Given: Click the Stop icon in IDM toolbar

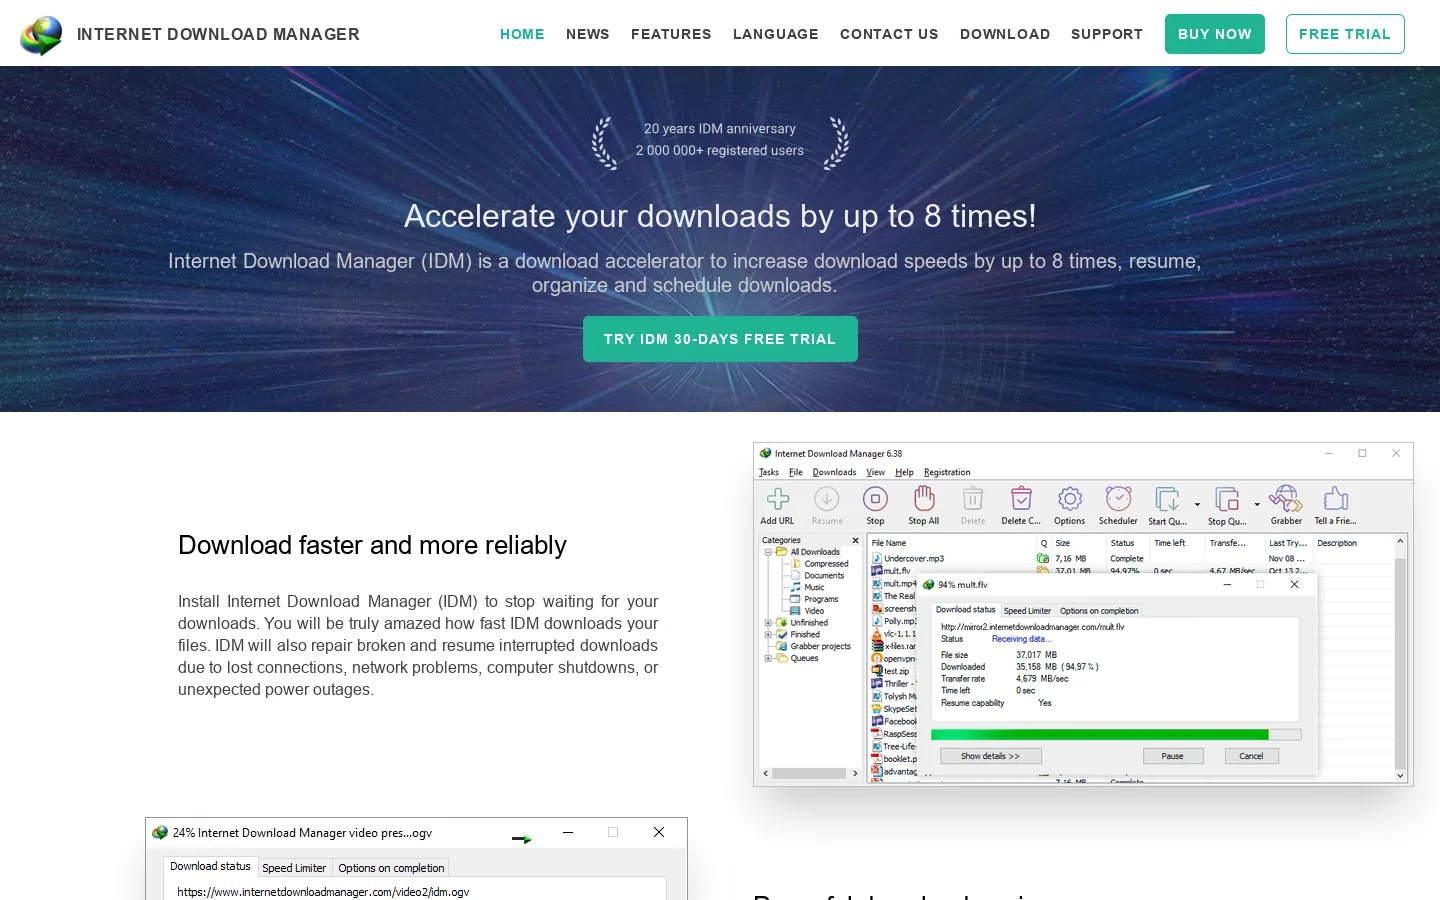Looking at the screenshot, I should (875, 499).
